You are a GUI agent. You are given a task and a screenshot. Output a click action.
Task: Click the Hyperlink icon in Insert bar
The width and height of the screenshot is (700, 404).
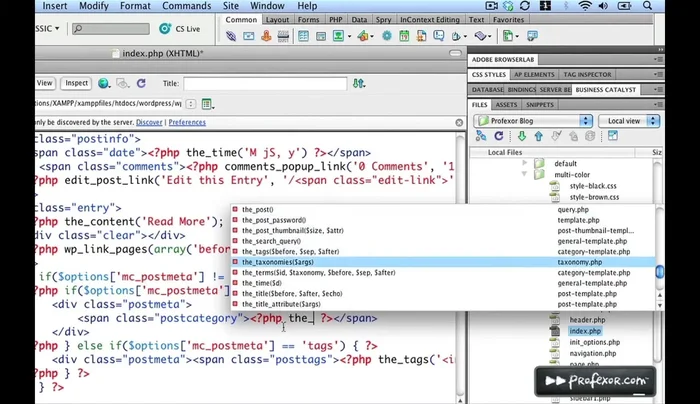click(x=232, y=36)
